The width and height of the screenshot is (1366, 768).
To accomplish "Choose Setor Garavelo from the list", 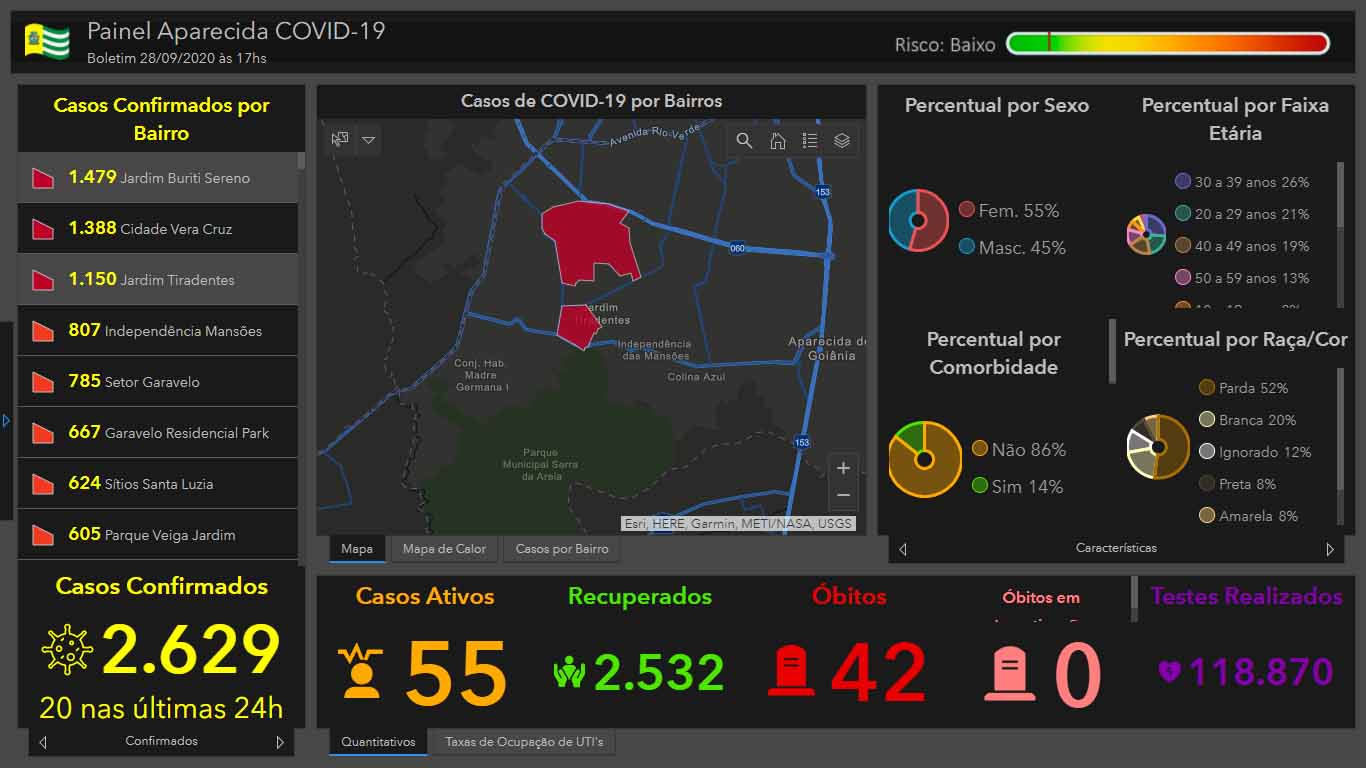I will 158,382.
